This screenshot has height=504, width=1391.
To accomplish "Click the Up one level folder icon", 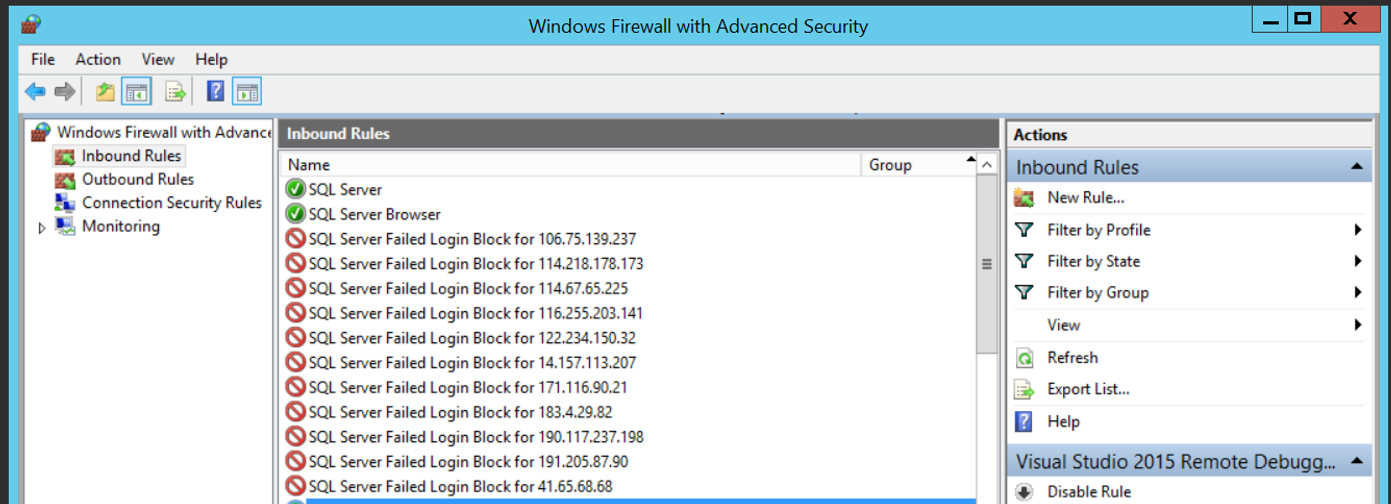I will (x=105, y=92).
